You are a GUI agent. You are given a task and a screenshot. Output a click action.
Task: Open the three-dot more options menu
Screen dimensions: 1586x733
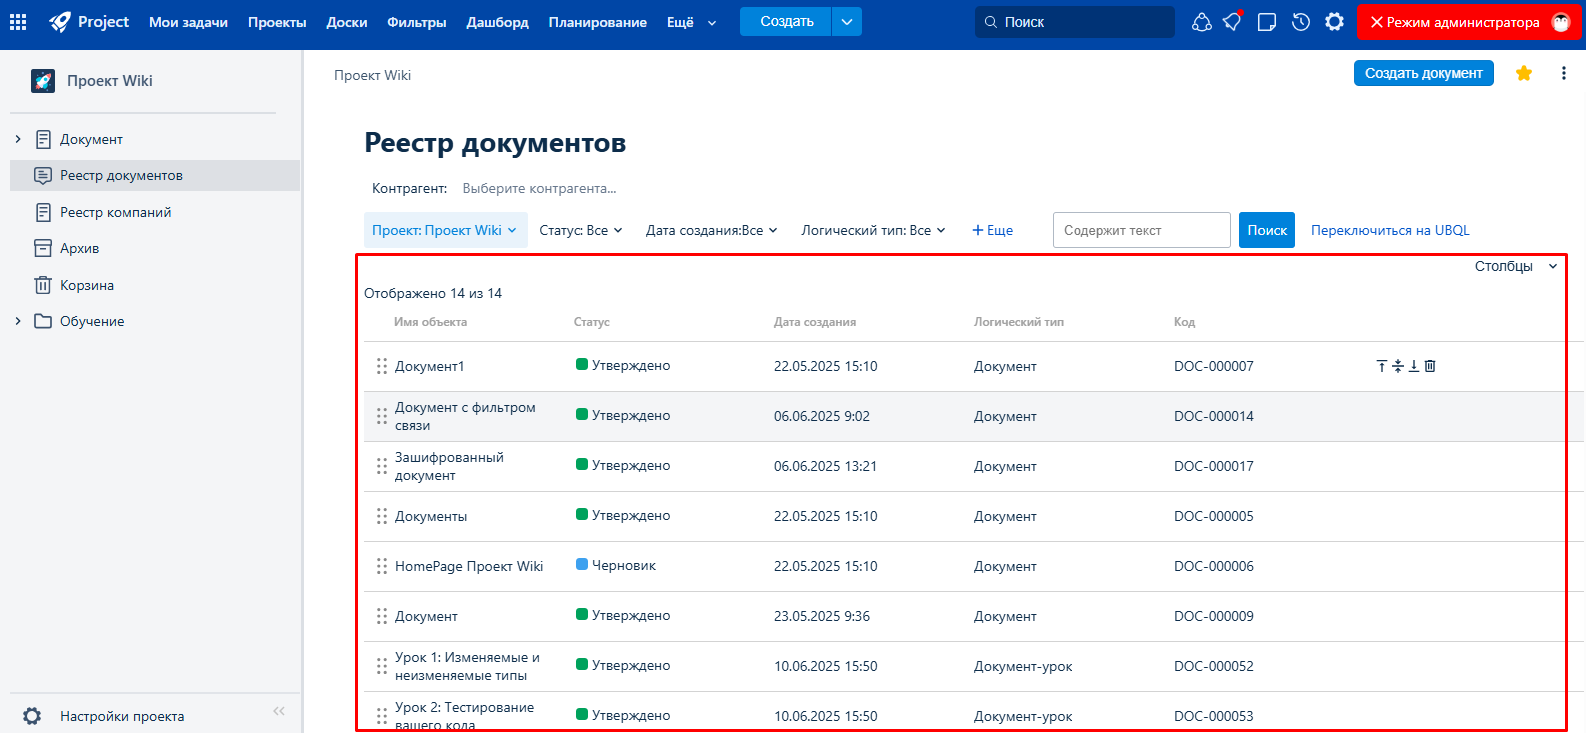1564,73
